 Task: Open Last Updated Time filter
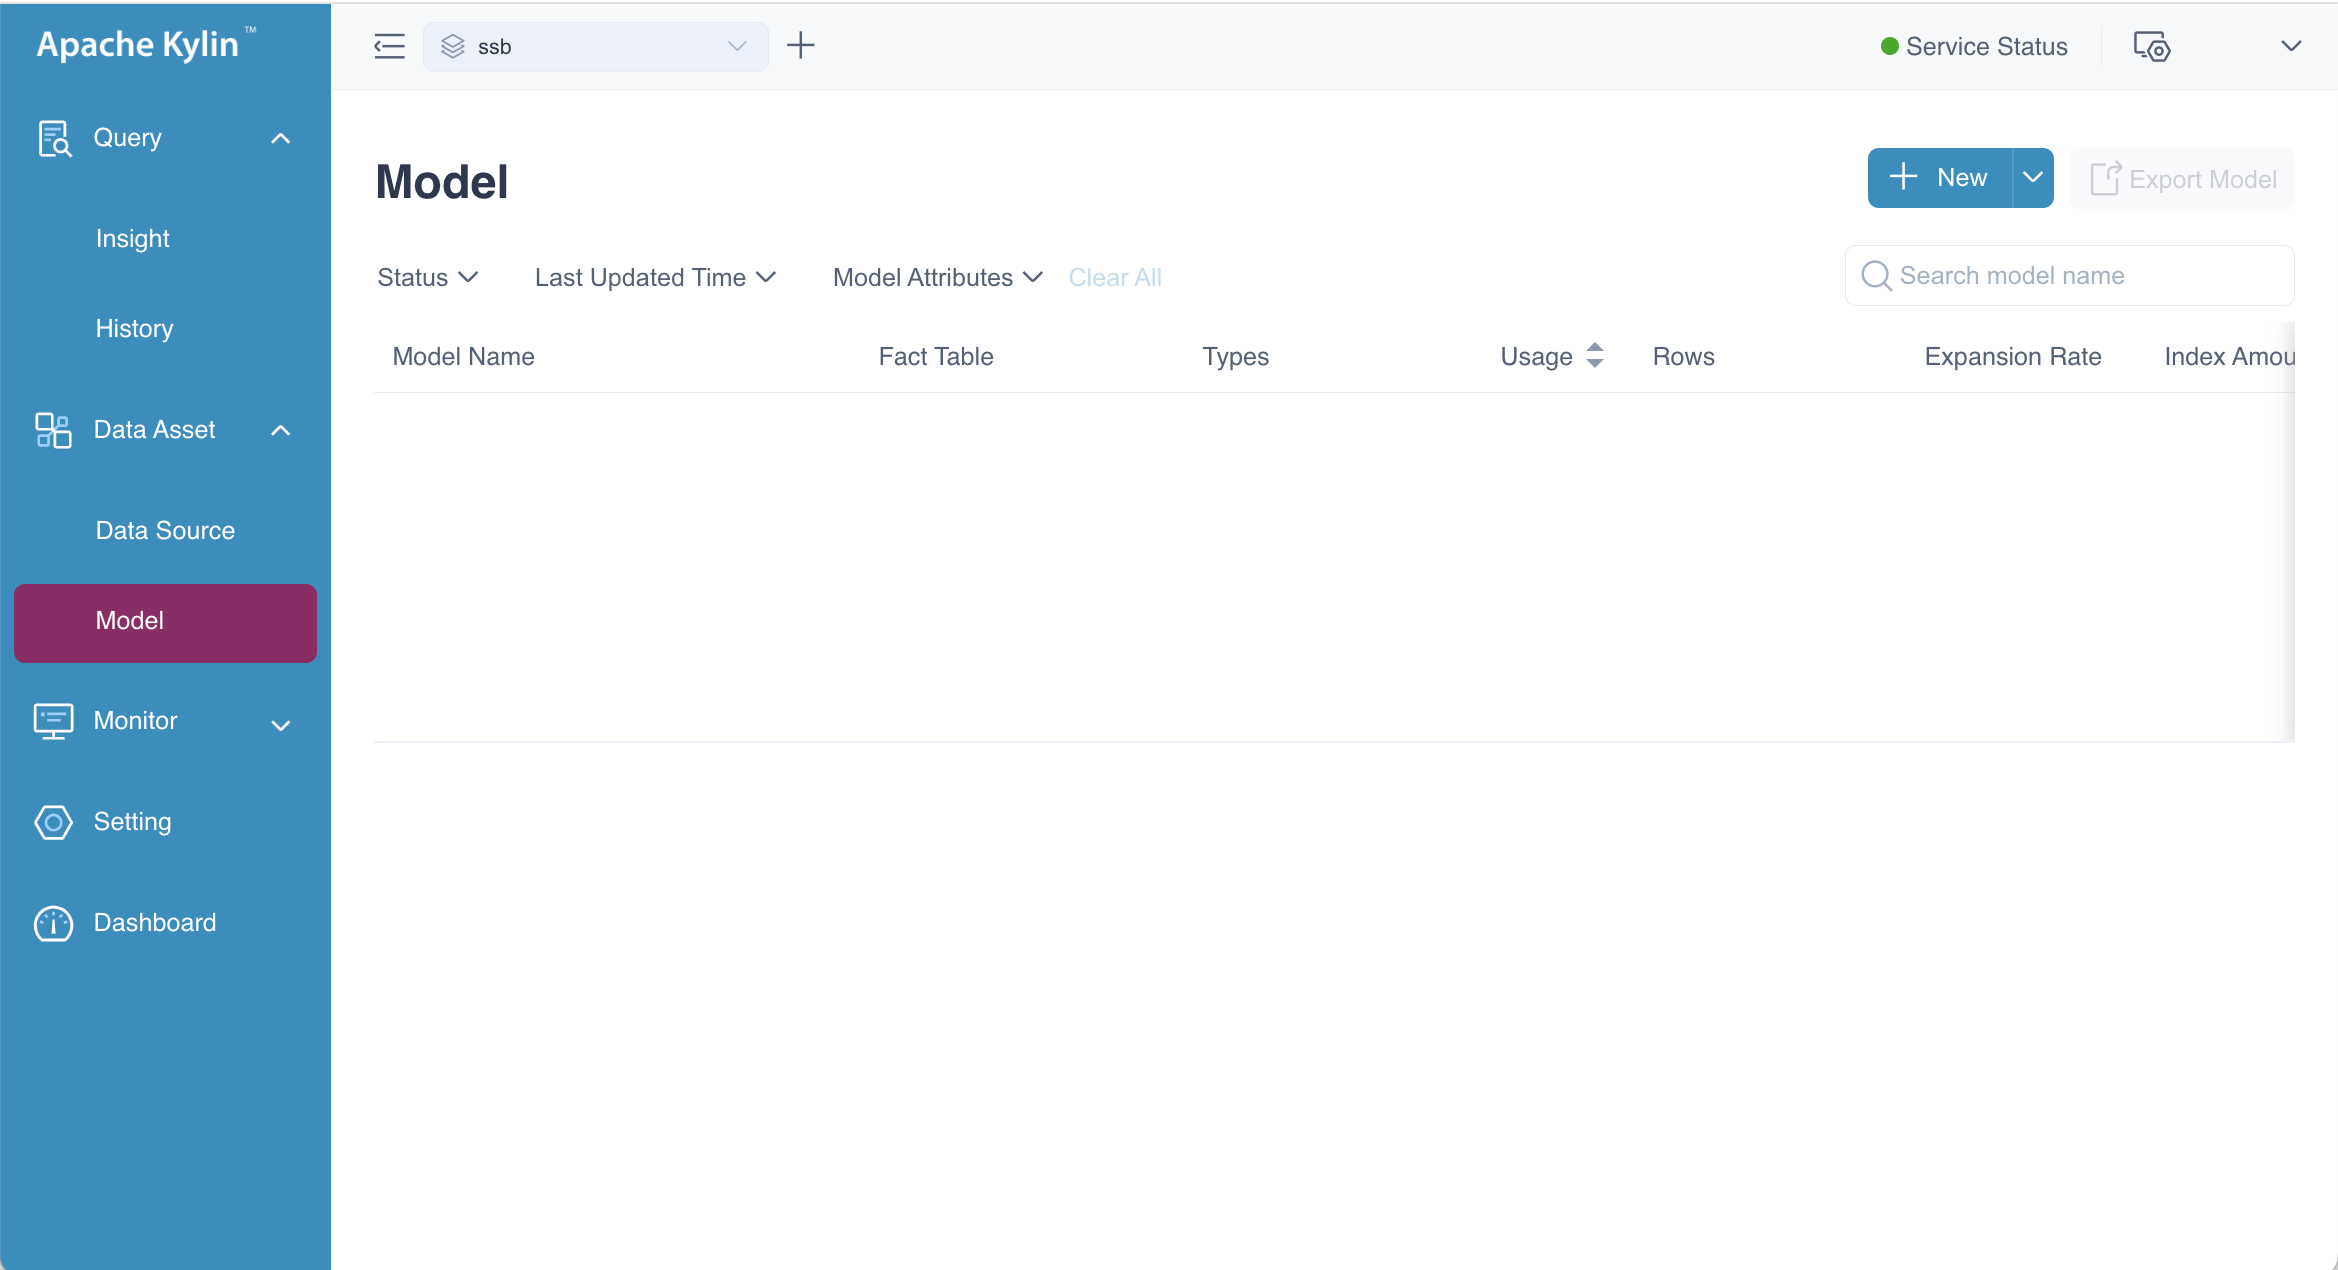[655, 277]
